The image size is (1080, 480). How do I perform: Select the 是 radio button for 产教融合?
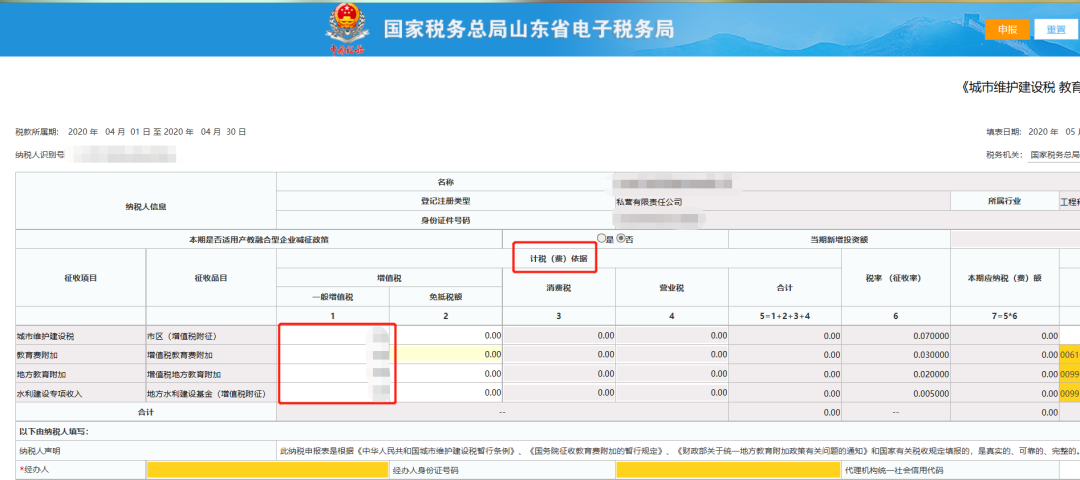601,239
